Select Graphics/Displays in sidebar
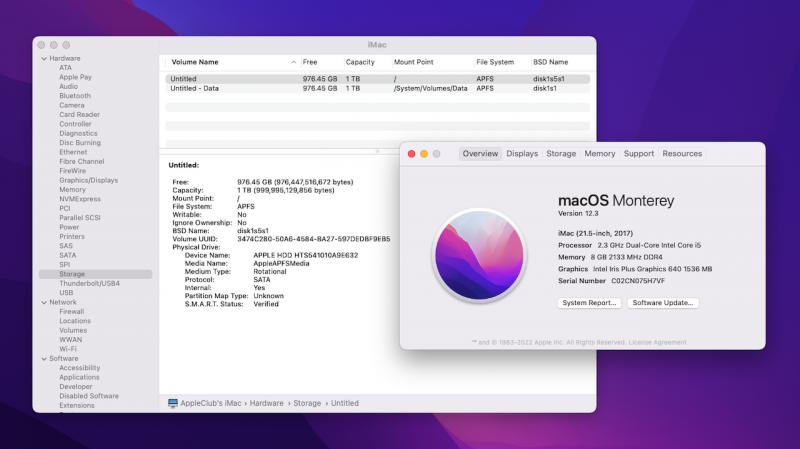 coord(88,180)
